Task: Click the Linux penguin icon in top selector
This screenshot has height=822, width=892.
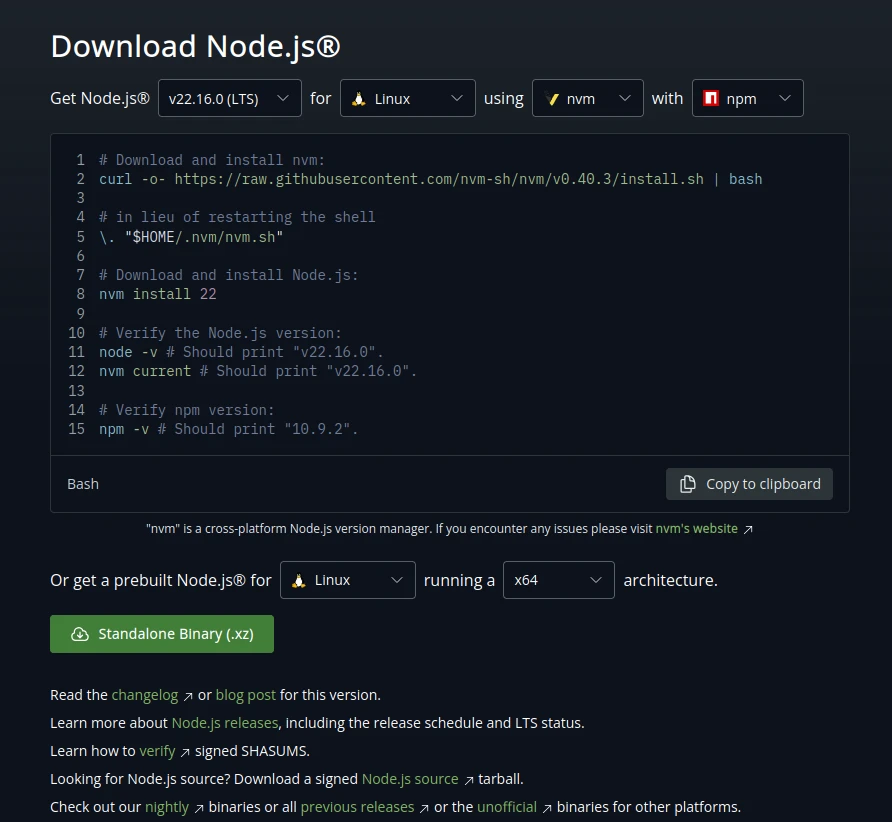Action: click(x=359, y=99)
